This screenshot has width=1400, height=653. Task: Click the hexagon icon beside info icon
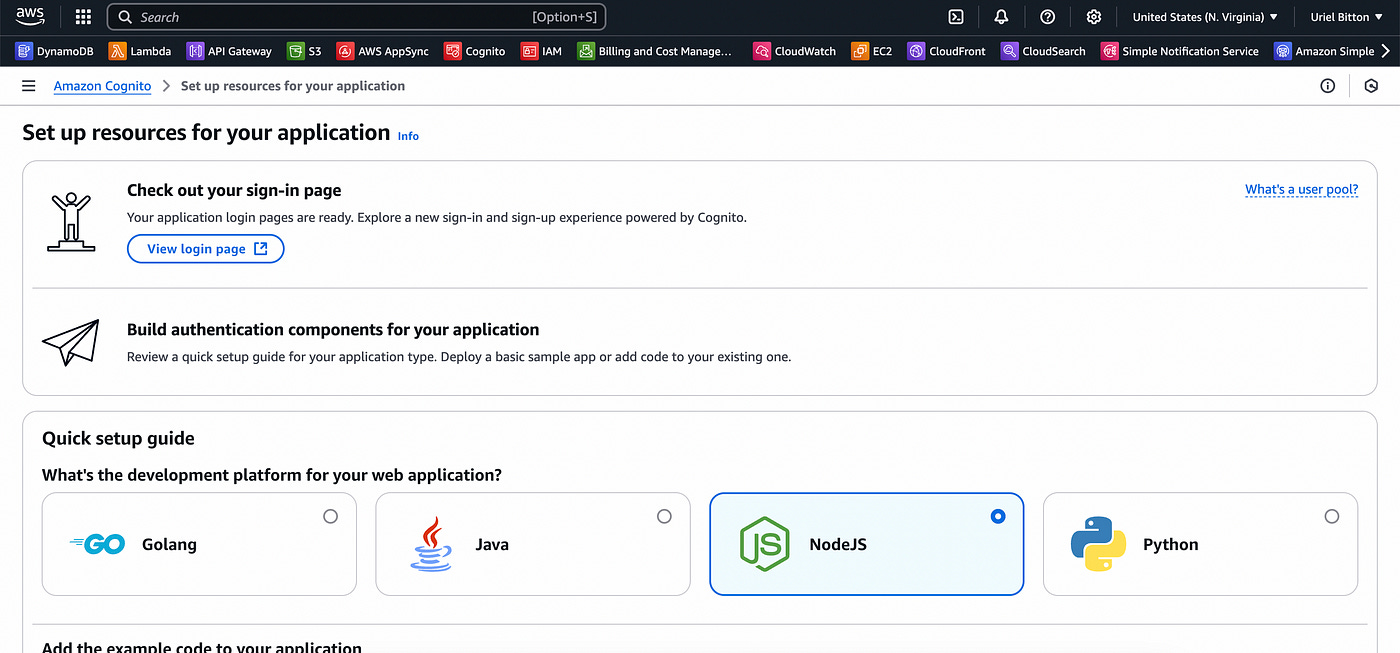[1372, 86]
